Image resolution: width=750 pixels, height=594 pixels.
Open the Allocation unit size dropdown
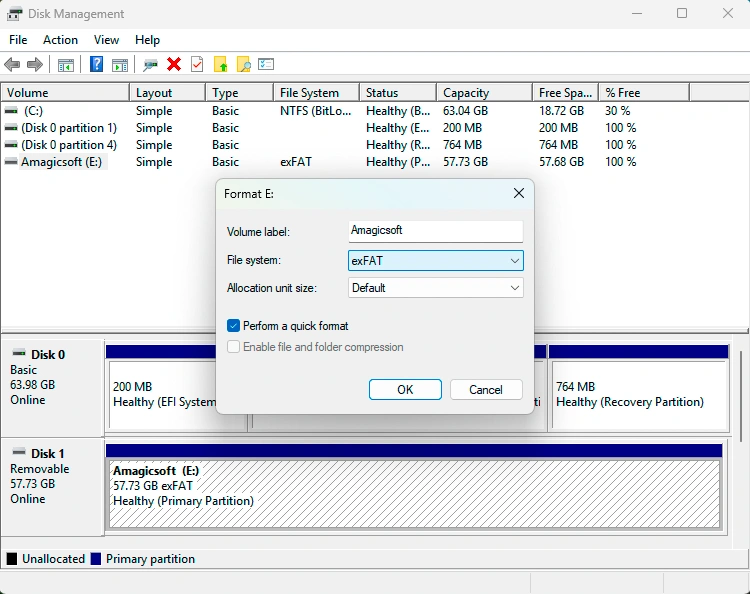click(436, 288)
